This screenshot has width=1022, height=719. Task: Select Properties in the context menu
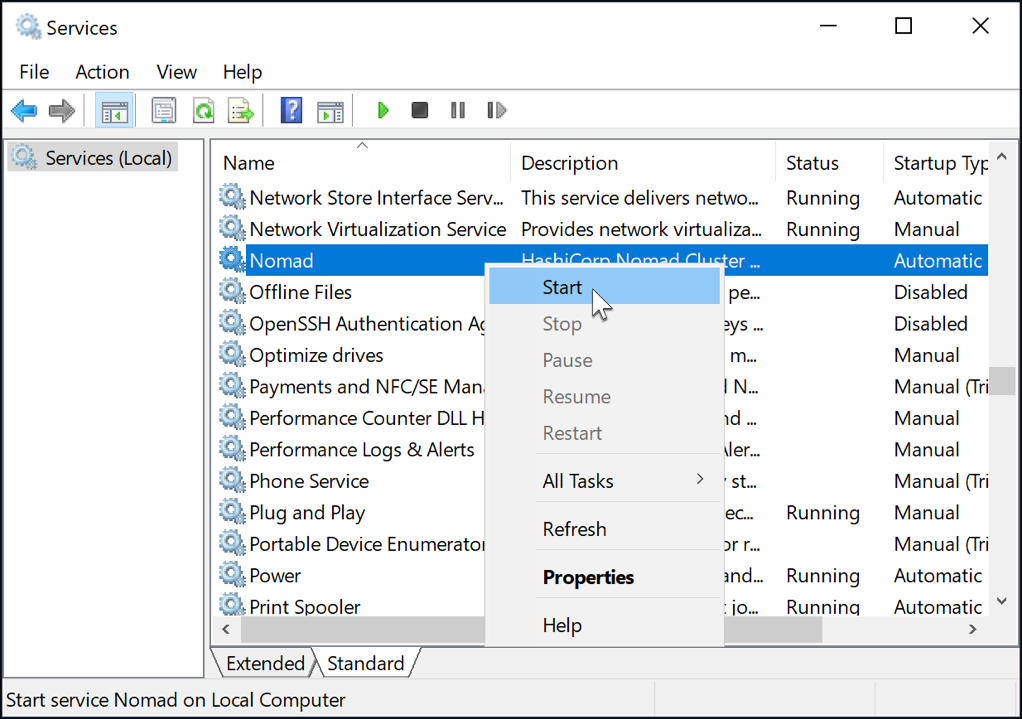tap(588, 577)
